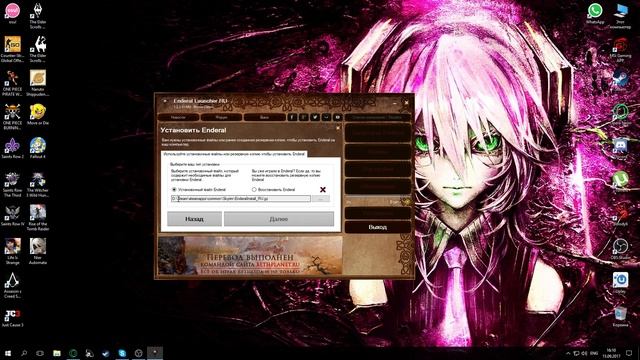Select Установочный файл Enderal radio button

[174, 189]
